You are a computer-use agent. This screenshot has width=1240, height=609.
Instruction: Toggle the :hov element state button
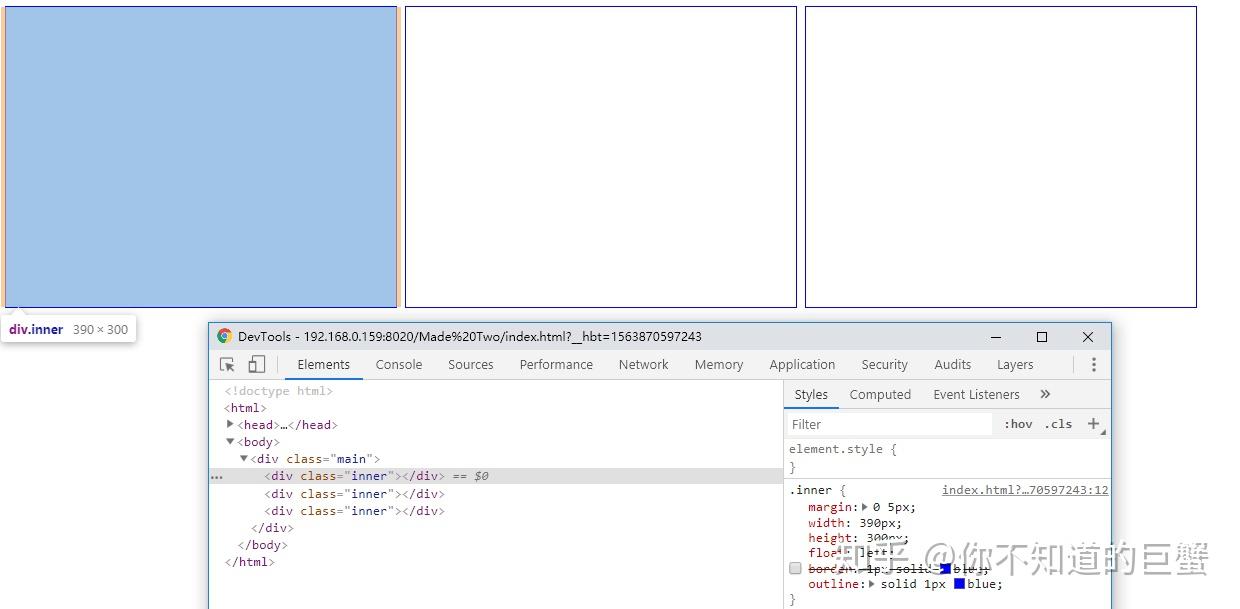[1018, 424]
